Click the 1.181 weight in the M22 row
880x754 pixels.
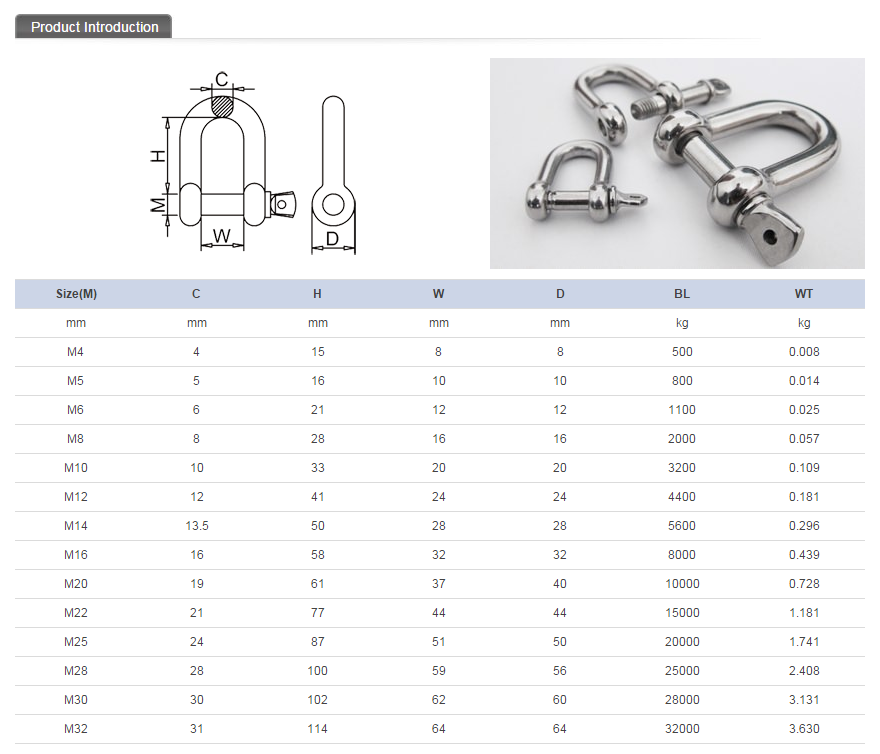coord(804,613)
